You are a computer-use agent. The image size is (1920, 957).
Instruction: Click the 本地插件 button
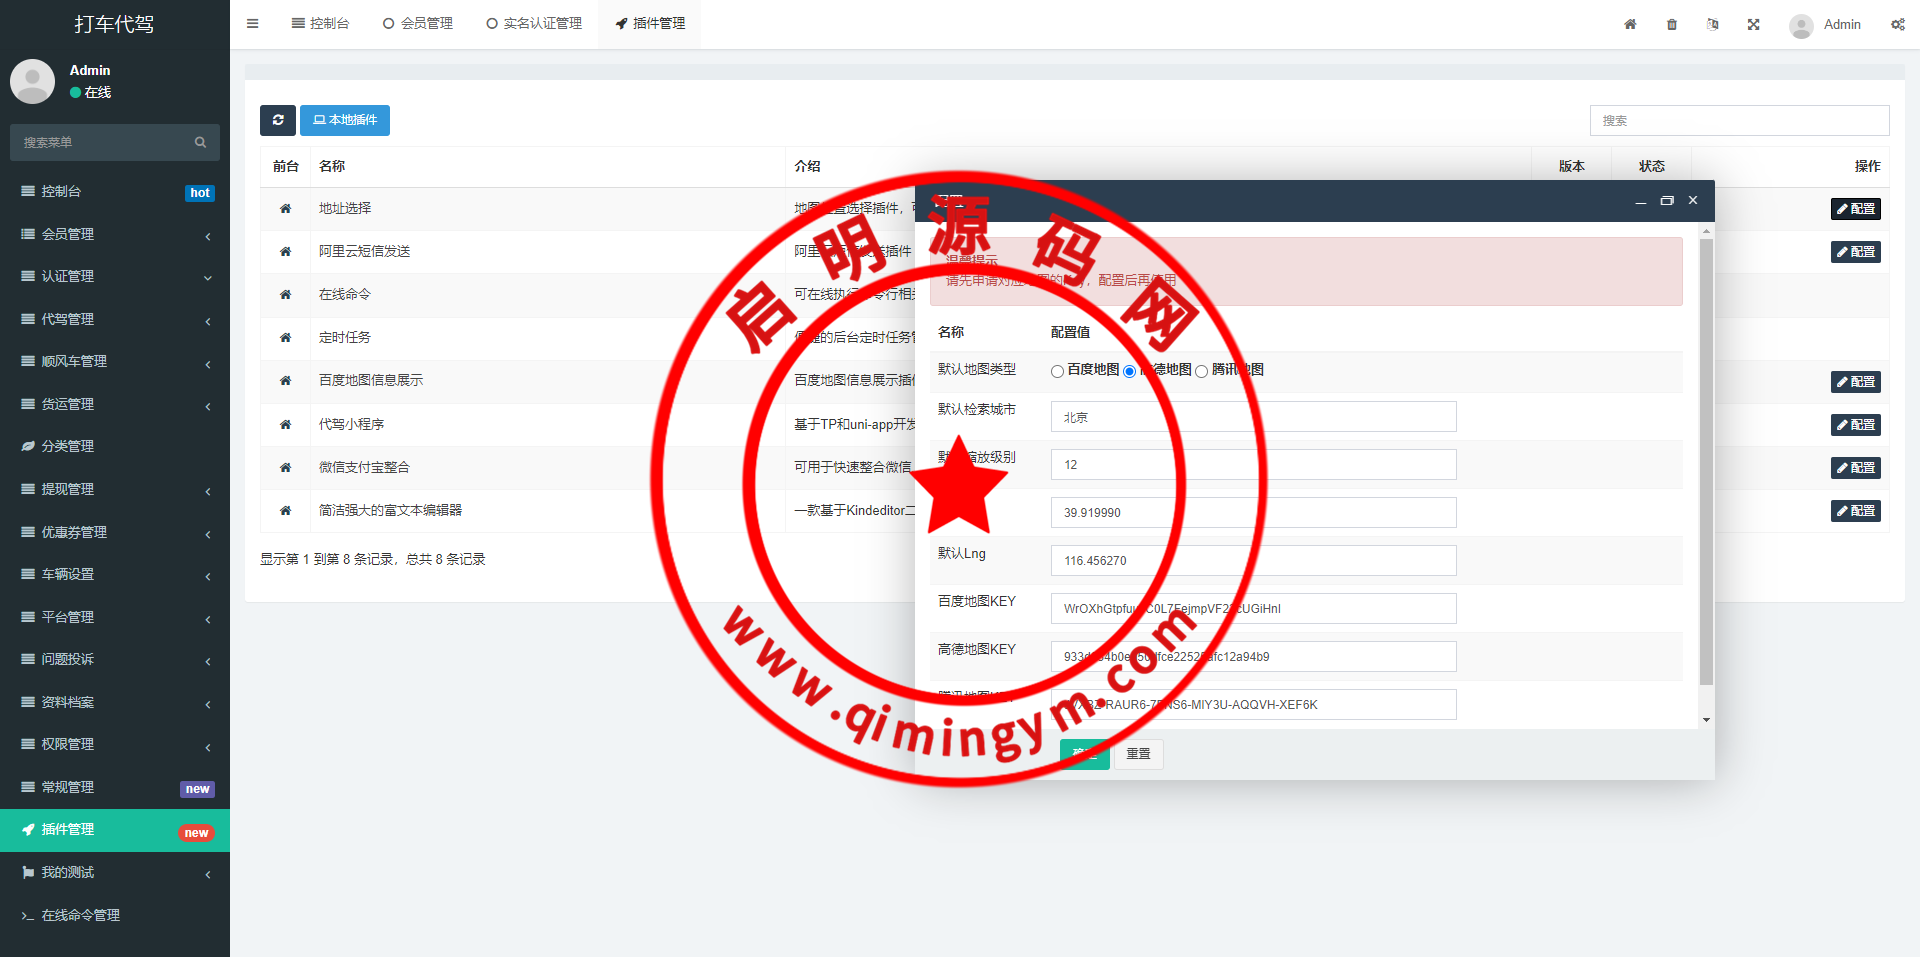click(345, 120)
